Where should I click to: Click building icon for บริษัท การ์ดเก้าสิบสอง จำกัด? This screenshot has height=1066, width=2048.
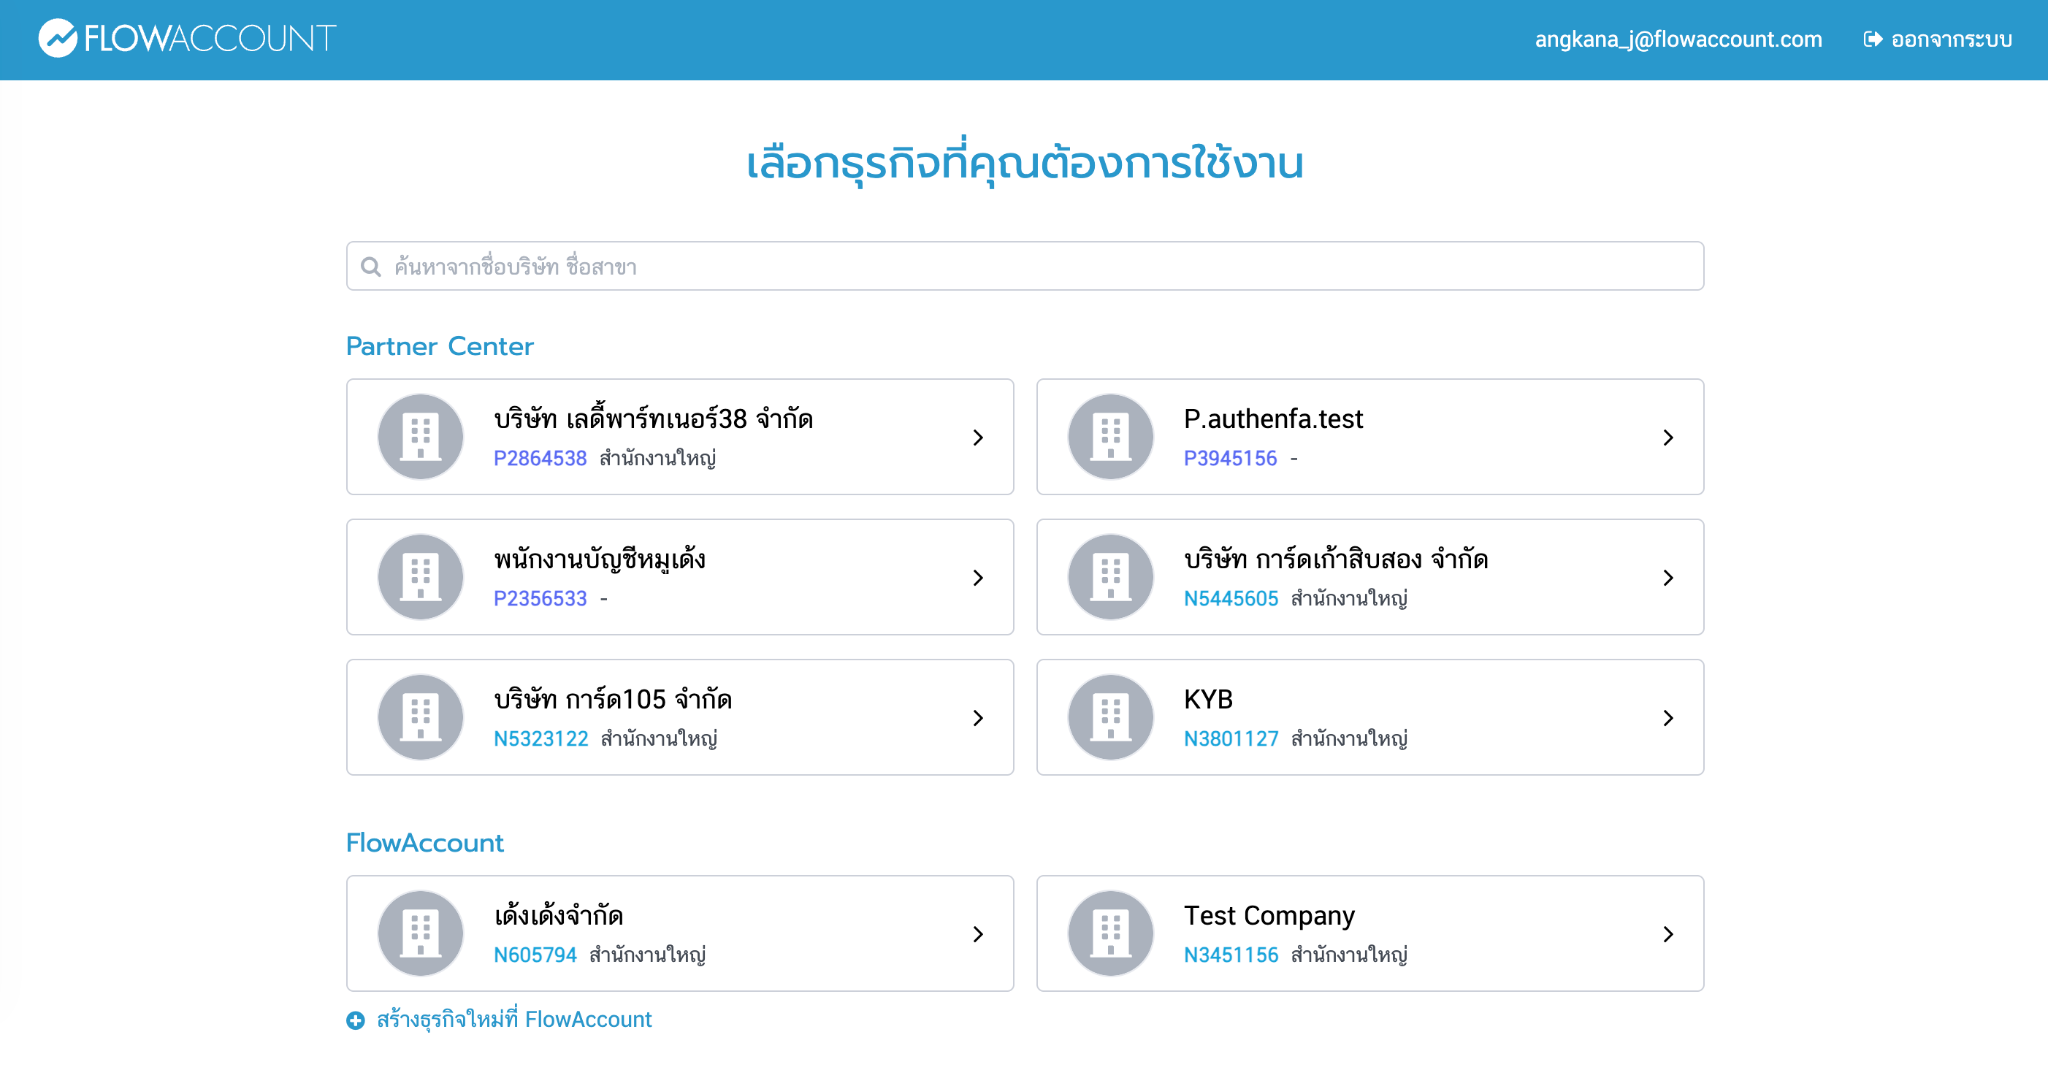pos(1111,577)
